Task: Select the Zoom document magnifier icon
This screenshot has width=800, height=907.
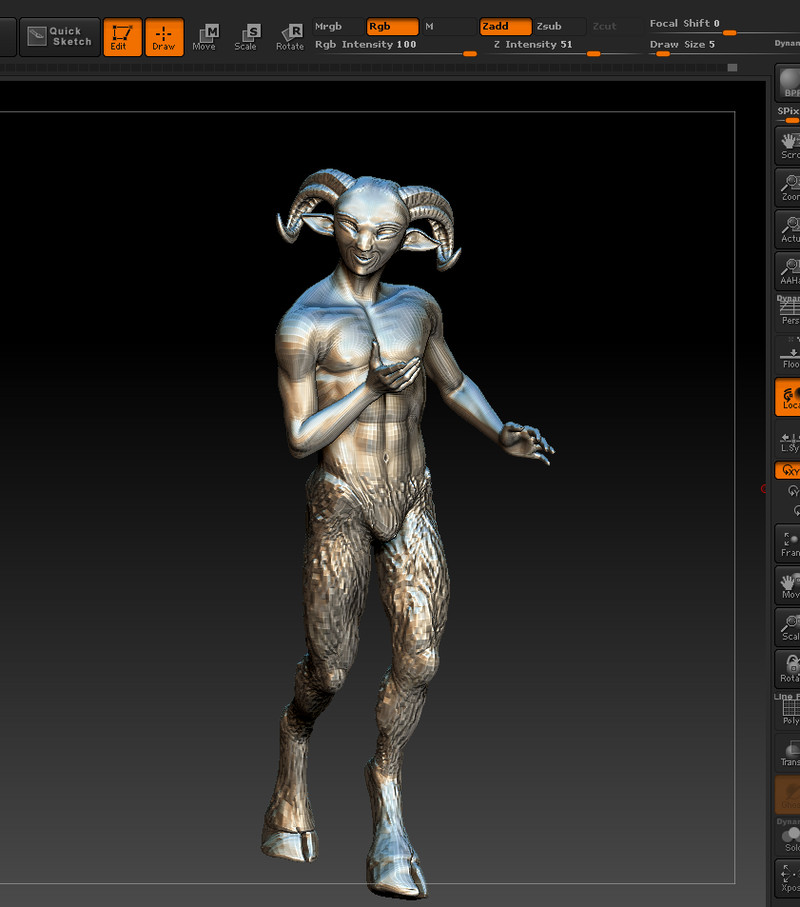Action: point(788,187)
